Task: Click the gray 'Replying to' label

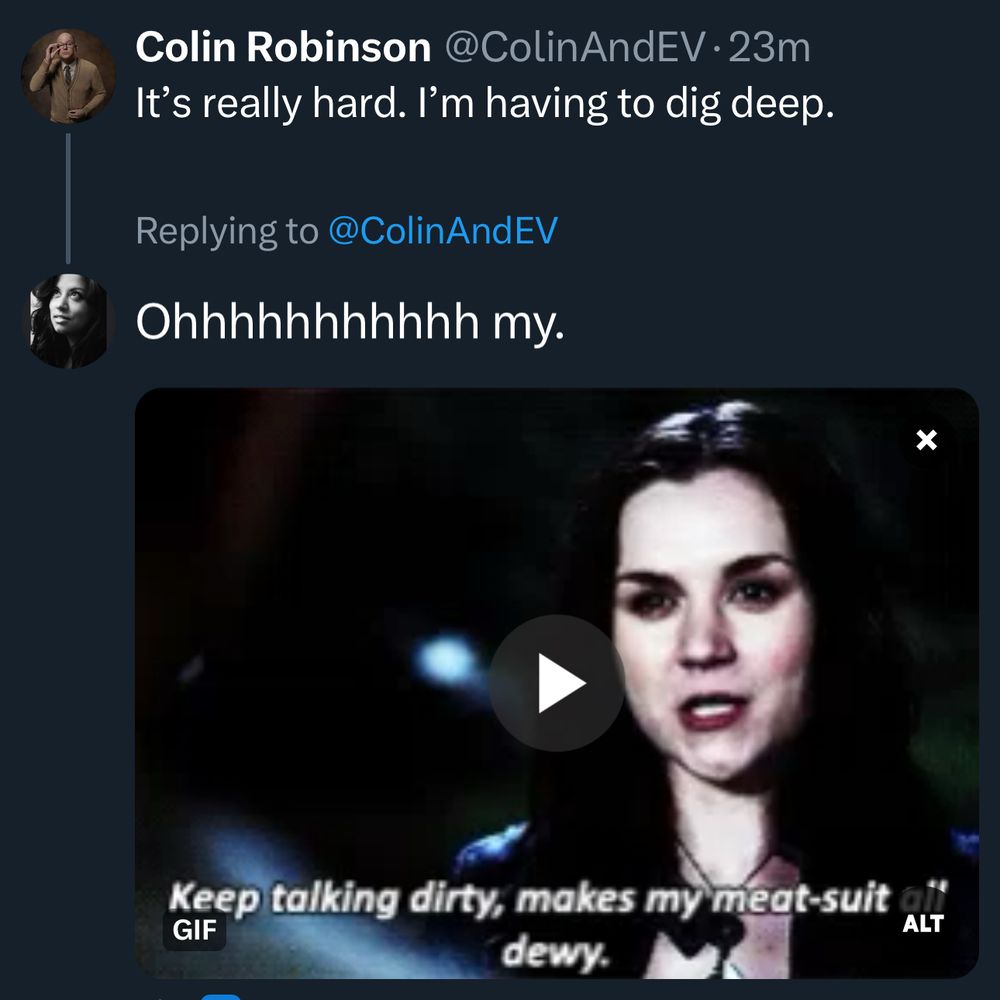Action: [x=225, y=231]
